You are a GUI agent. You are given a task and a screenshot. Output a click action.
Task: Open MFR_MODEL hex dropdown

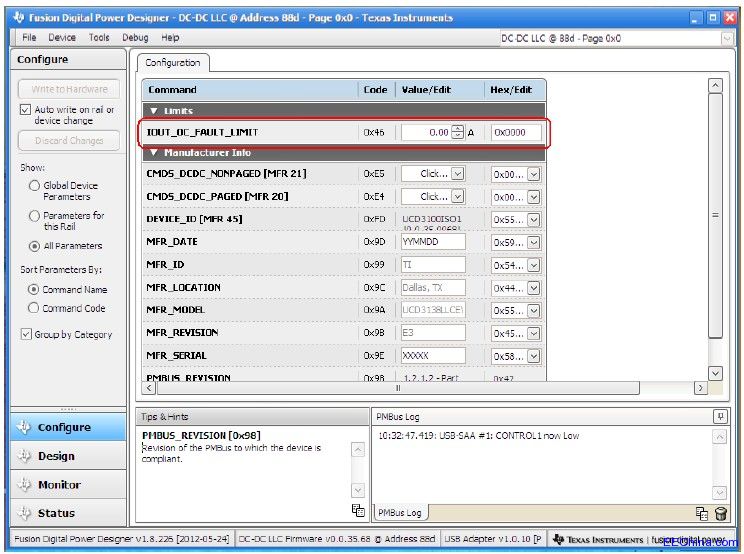click(534, 311)
